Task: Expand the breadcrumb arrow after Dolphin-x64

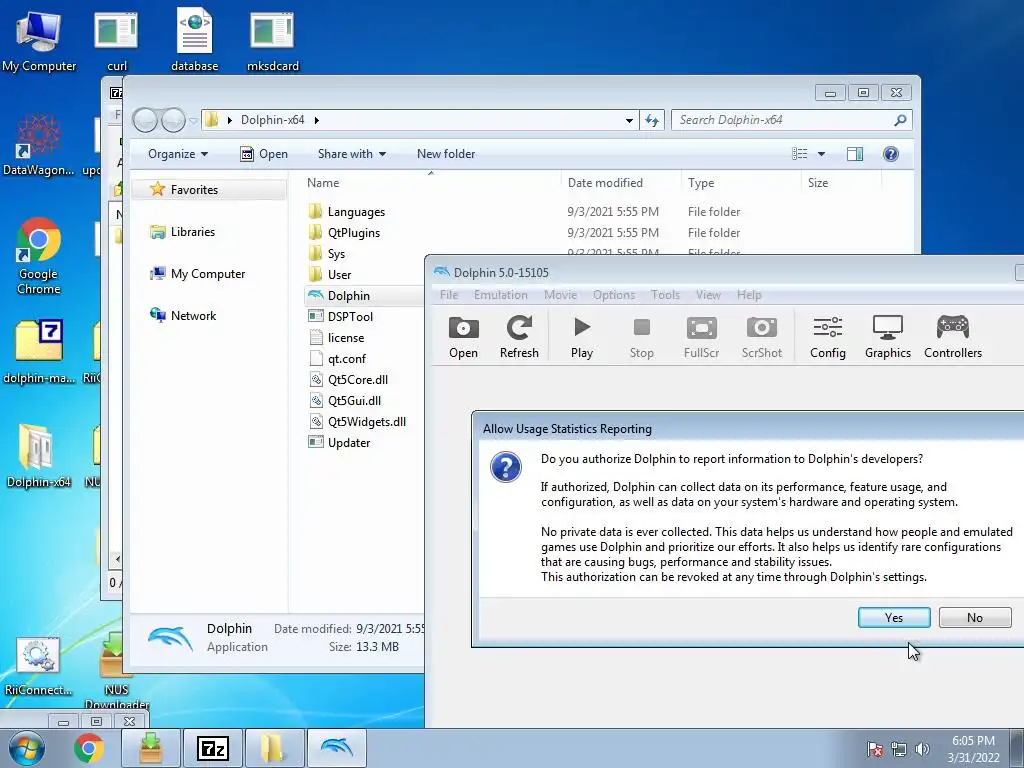Action: point(317,120)
